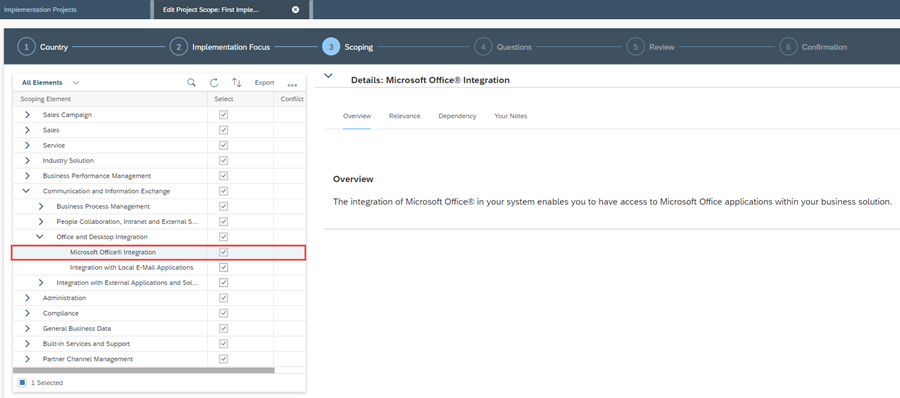Close the Edit Project Scope tab

[295, 10]
